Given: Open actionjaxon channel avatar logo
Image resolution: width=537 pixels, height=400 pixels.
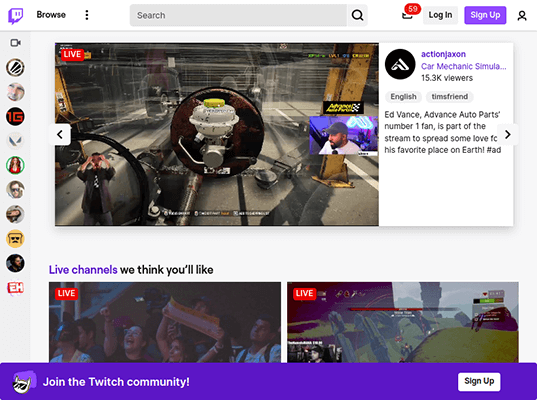Looking at the screenshot, I should click(x=400, y=64).
